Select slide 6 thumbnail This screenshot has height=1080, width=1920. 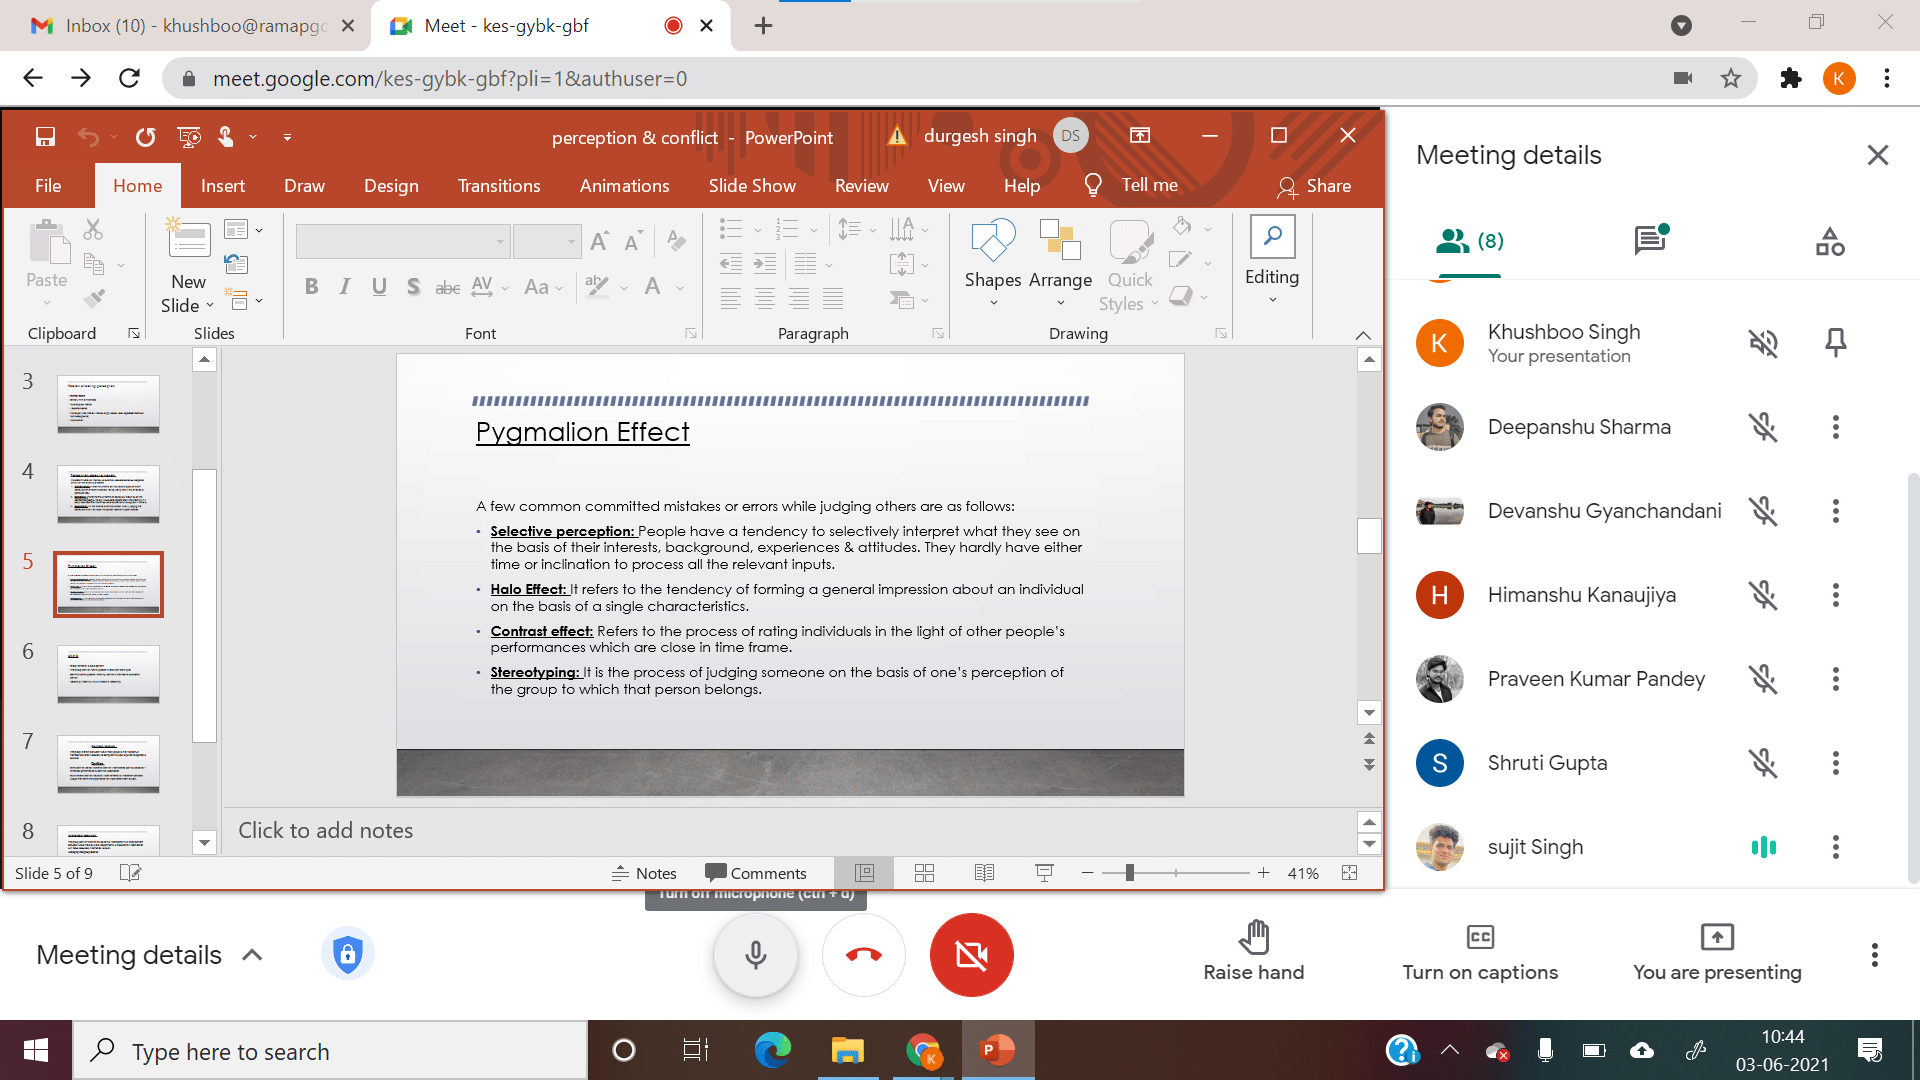[108, 673]
